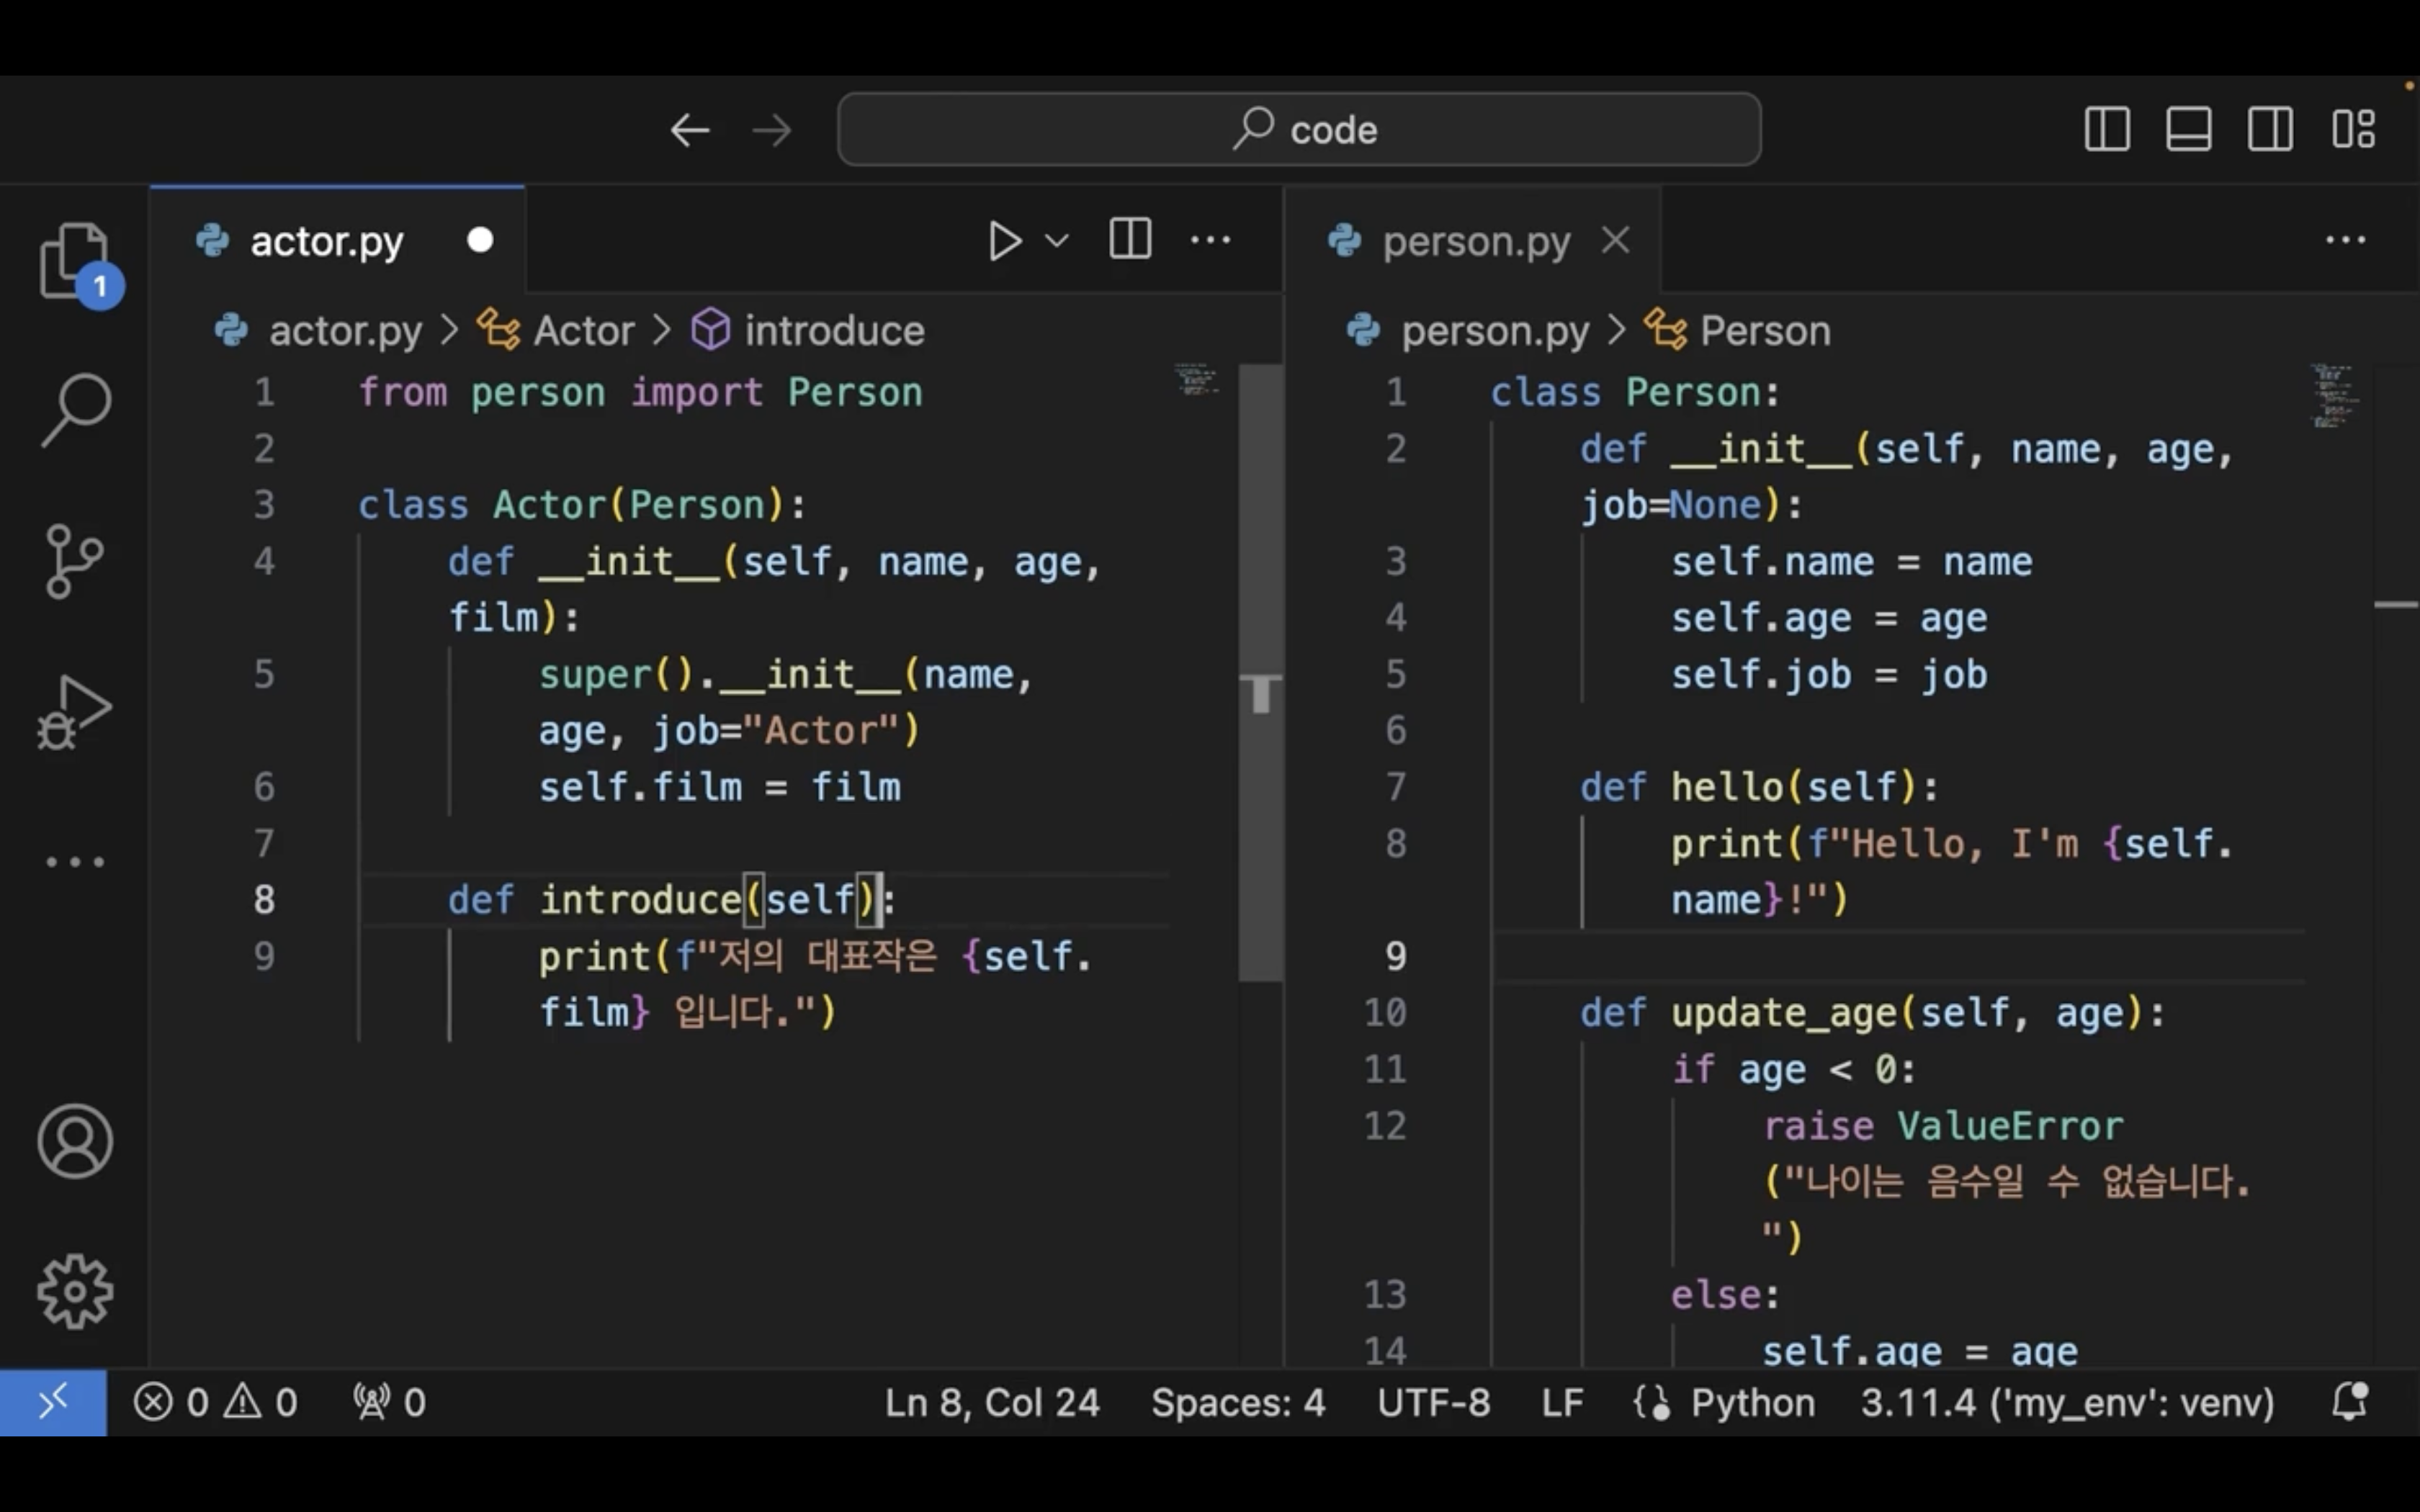Toggle the primary side bar layout

click(2107, 129)
